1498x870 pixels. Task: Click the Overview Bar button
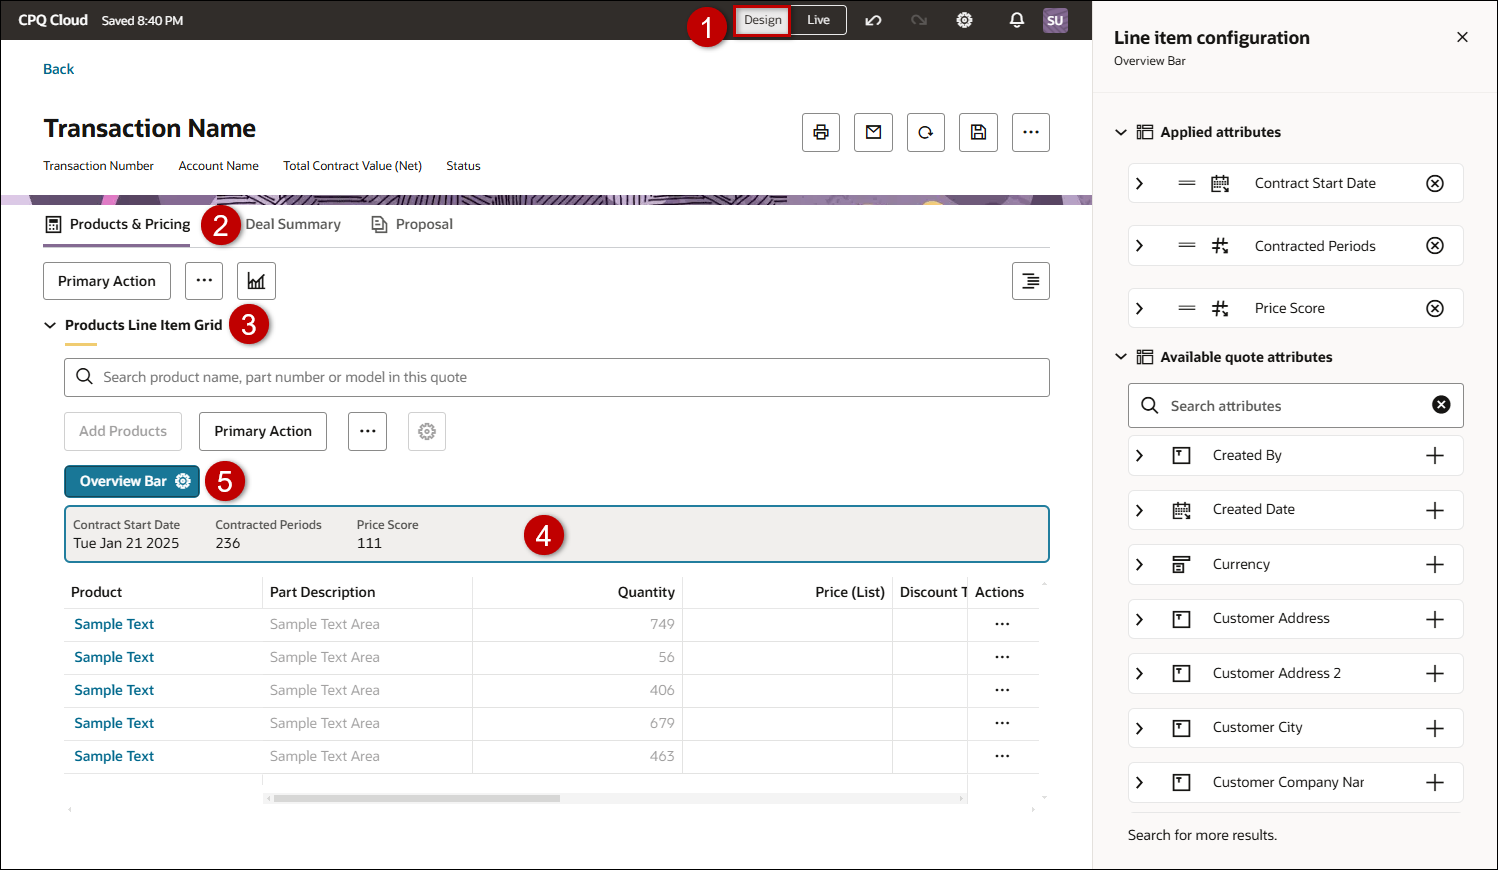[x=132, y=481]
